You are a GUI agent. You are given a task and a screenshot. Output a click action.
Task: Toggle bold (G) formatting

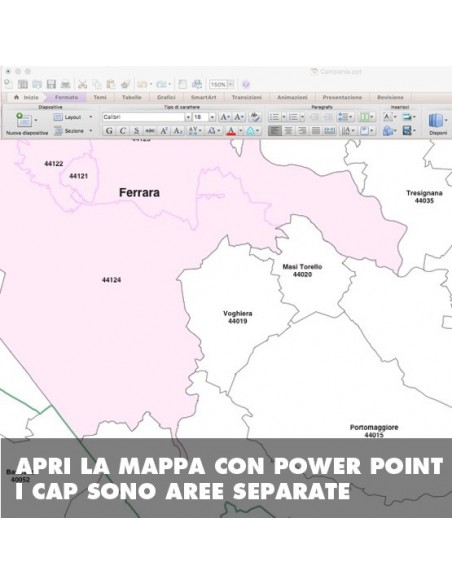click(x=109, y=130)
